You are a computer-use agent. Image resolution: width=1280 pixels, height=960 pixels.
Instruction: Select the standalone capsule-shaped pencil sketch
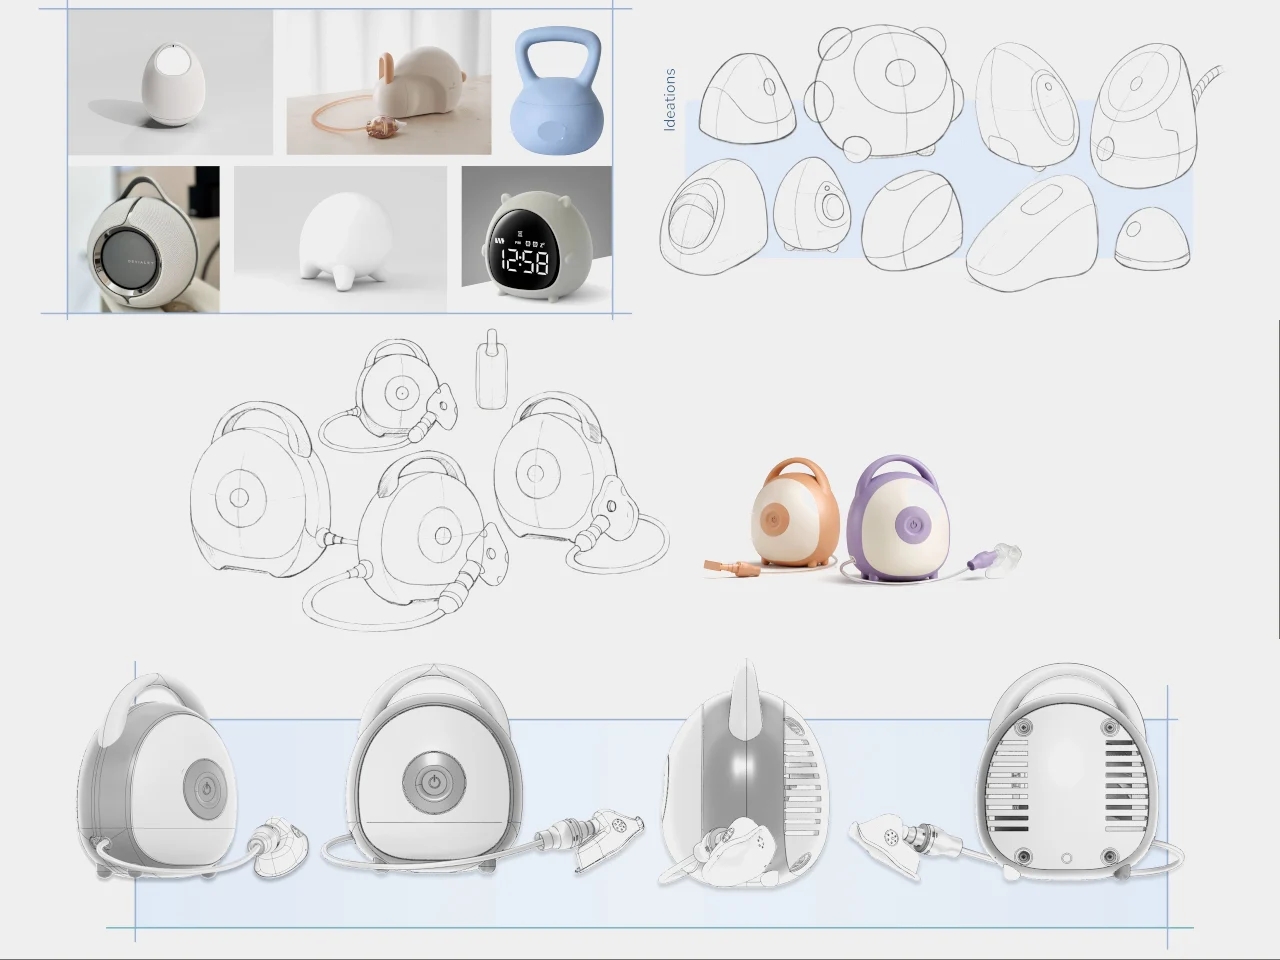[491, 368]
